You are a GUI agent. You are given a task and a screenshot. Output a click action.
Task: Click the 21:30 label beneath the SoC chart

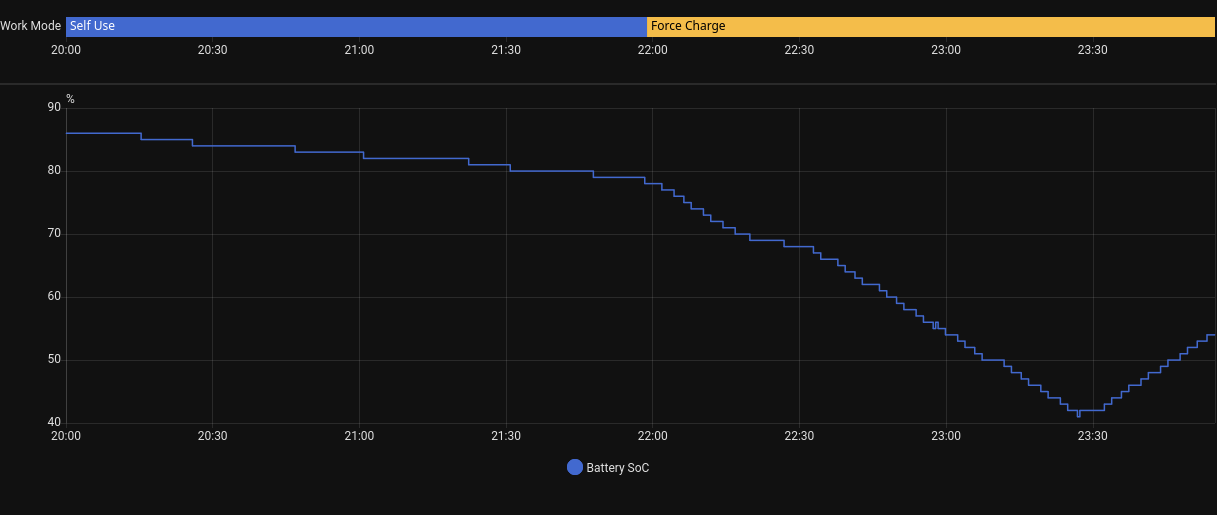click(x=506, y=436)
